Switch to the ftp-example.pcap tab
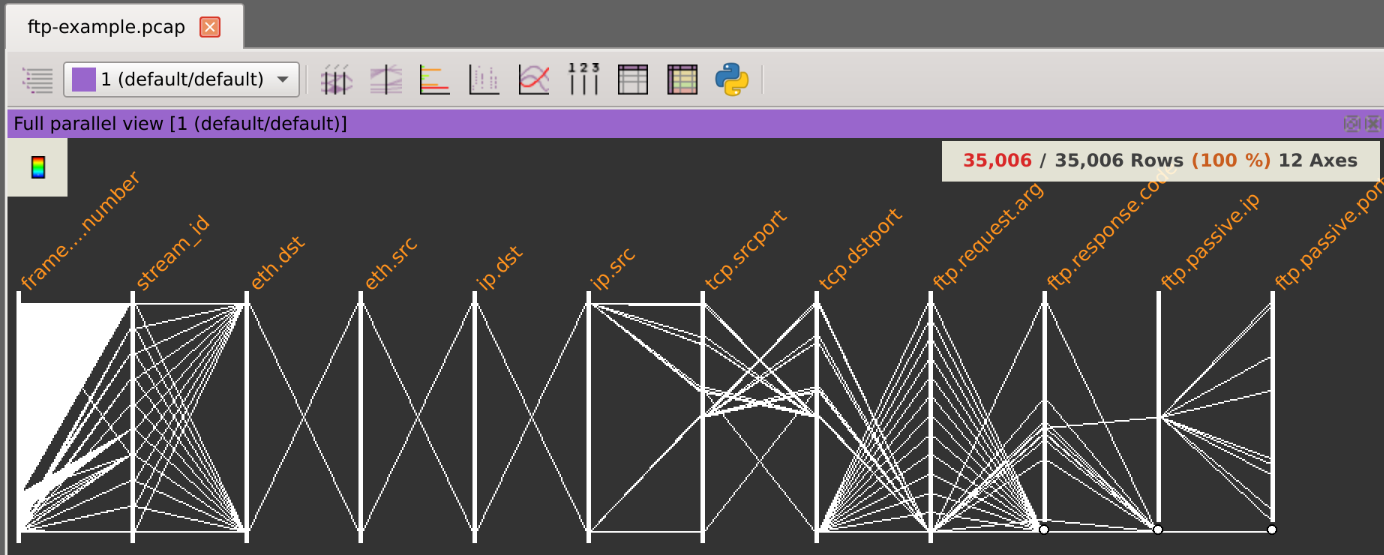Viewport: 1384px width, 555px height. pyautogui.click(x=106, y=27)
